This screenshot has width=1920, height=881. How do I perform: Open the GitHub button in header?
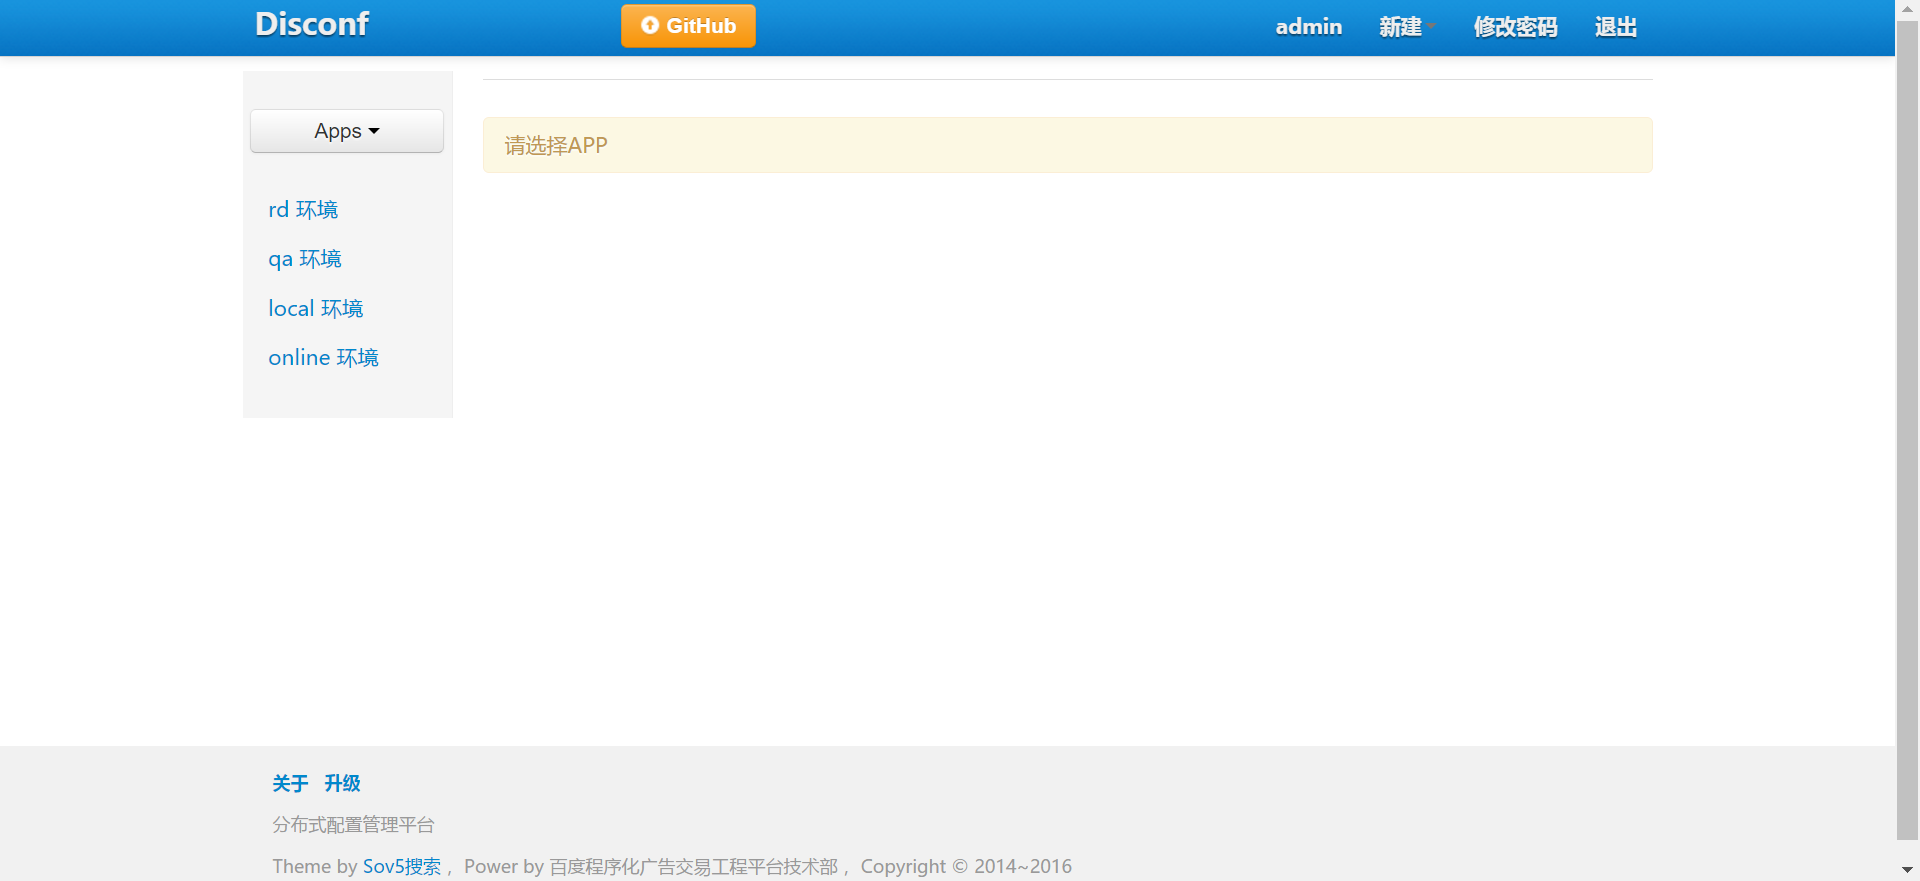click(688, 26)
